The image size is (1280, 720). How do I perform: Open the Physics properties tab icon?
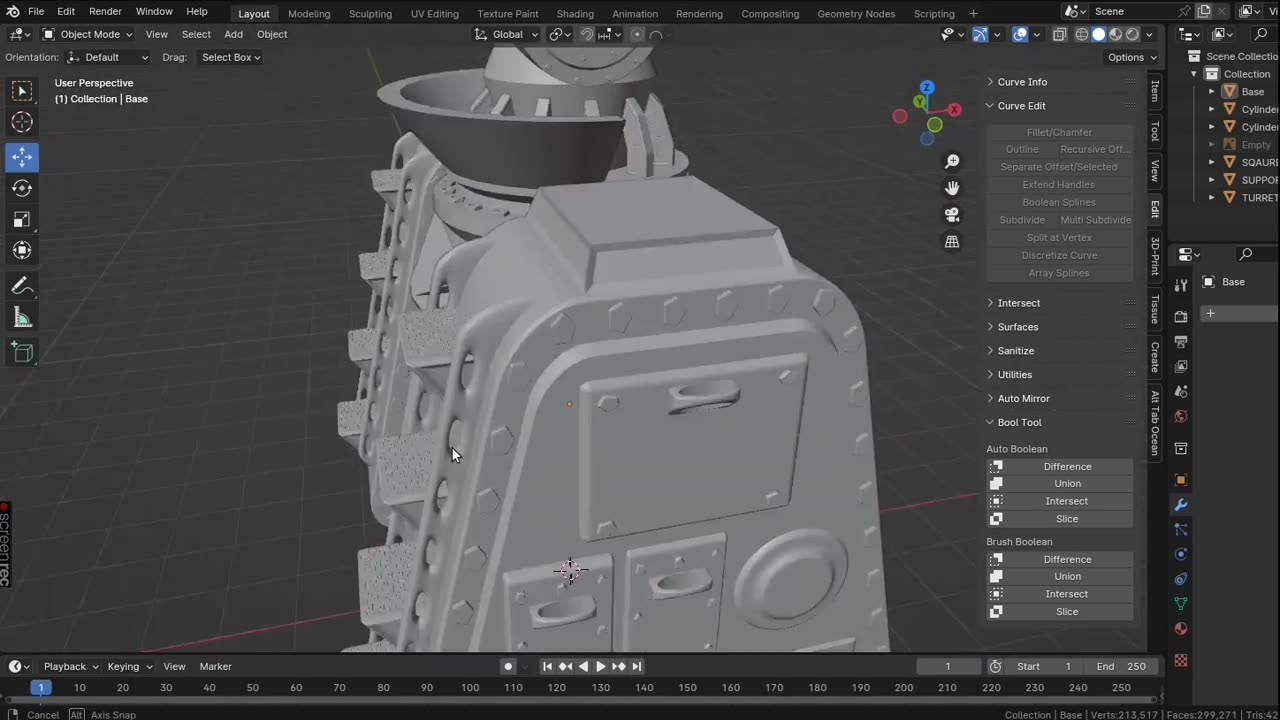[1181, 554]
